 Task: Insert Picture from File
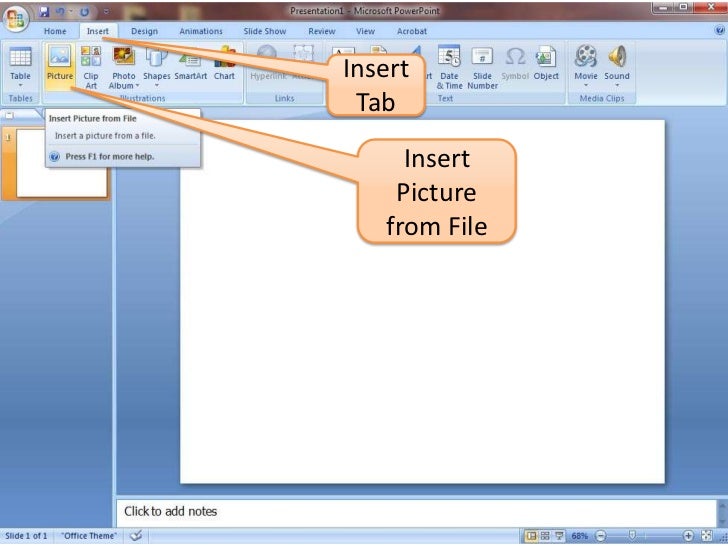tap(60, 66)
